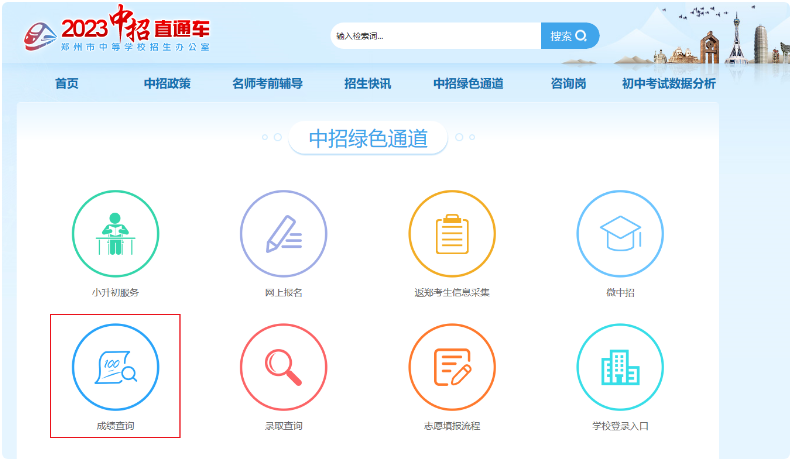Focus the 输入检索词 search input field
Image resolution: width=792 pixels, height=461 pixels.
click(x=436, y=36)
